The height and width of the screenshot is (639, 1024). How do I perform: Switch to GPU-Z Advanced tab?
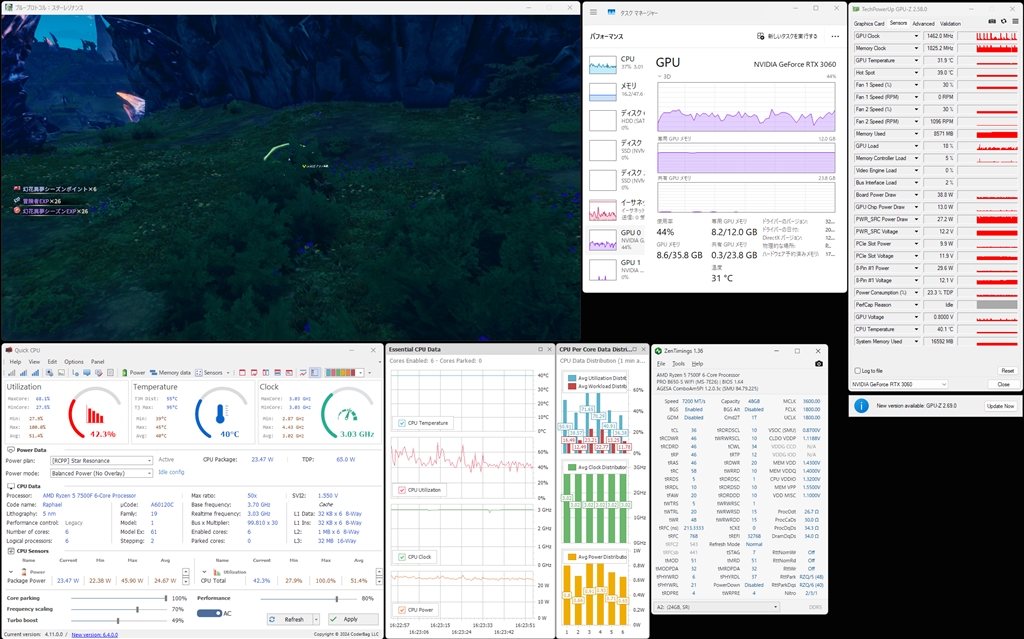[923, 24]
